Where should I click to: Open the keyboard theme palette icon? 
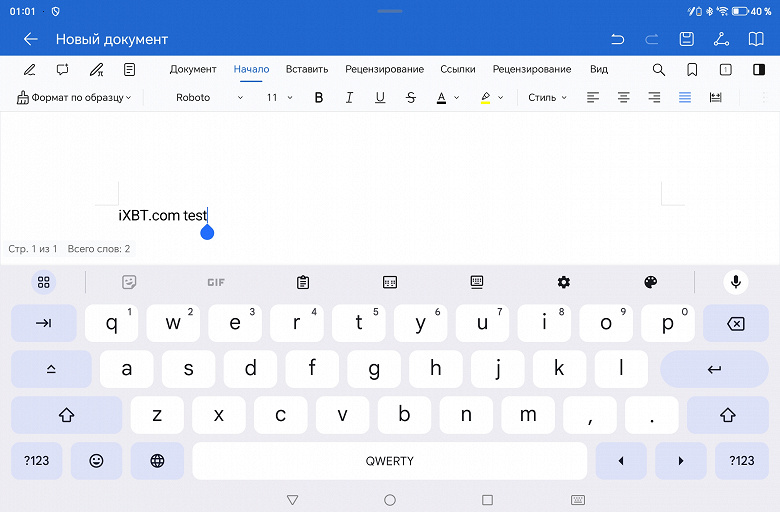click(x=651, y=282)
